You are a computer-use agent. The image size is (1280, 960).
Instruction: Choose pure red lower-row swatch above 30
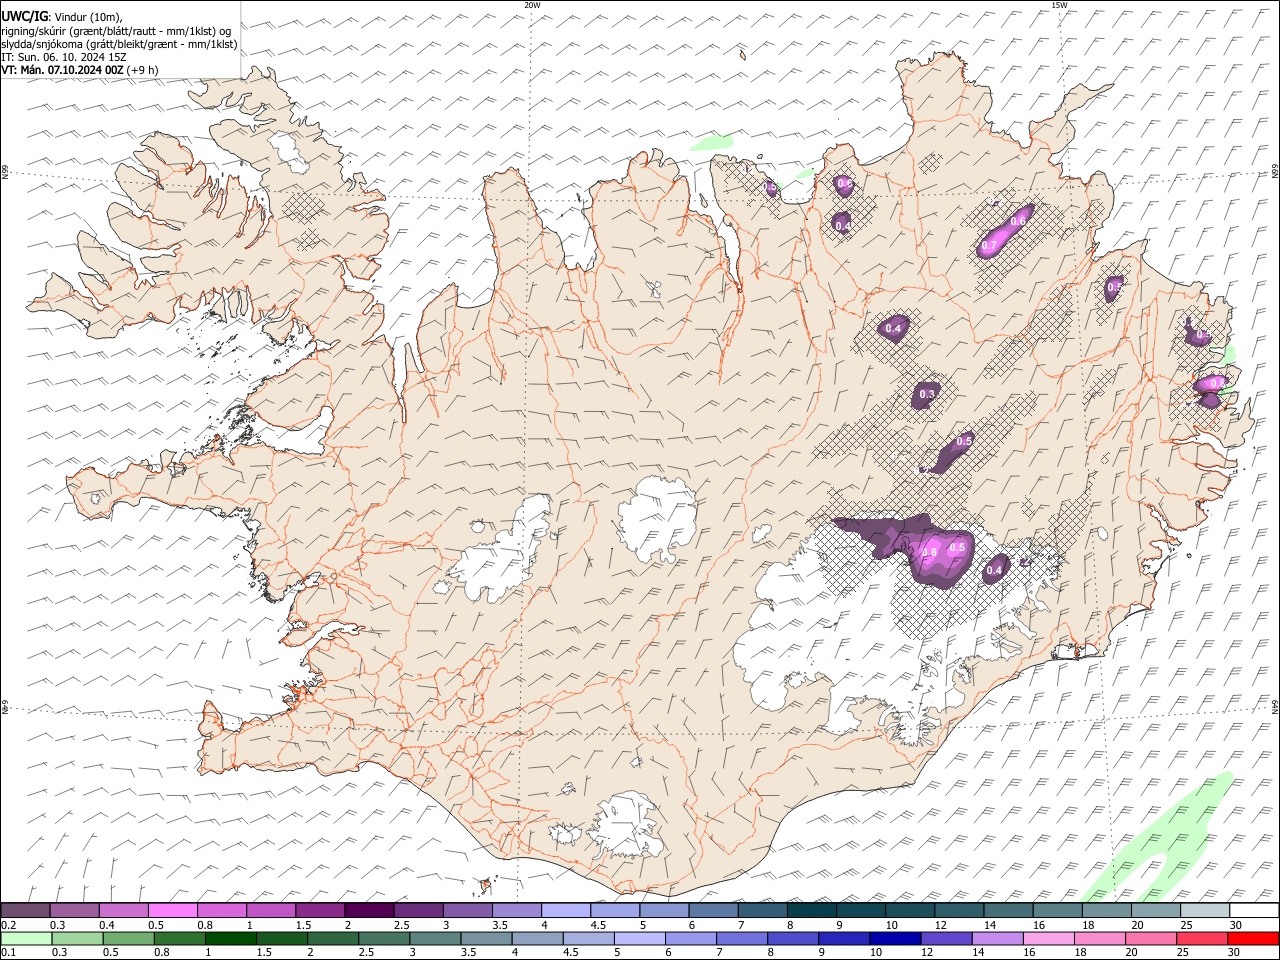coord(1252,939)
